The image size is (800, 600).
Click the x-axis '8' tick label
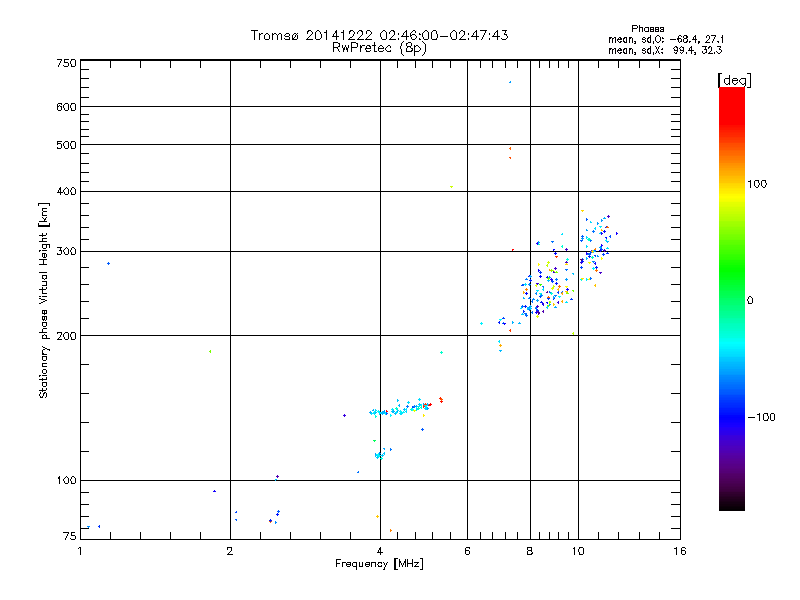(x=530, y=551)
